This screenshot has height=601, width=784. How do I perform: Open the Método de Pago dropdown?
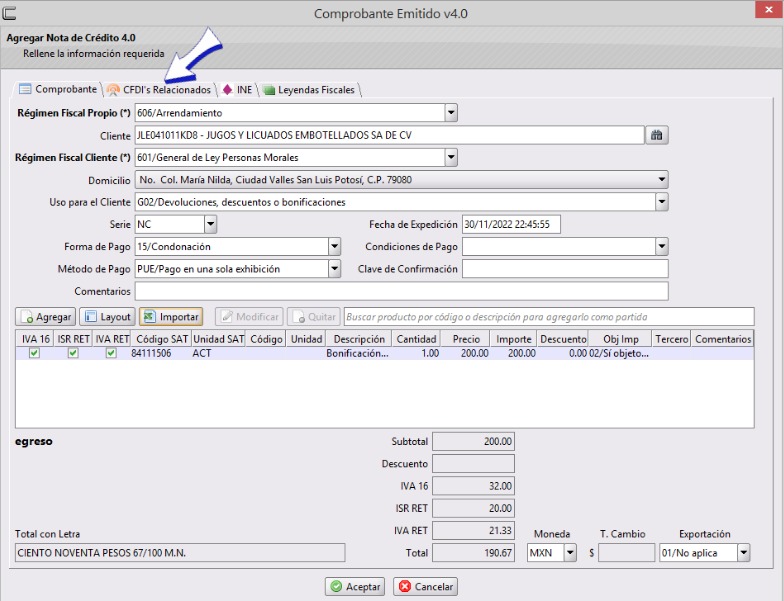tap(334, 269)
